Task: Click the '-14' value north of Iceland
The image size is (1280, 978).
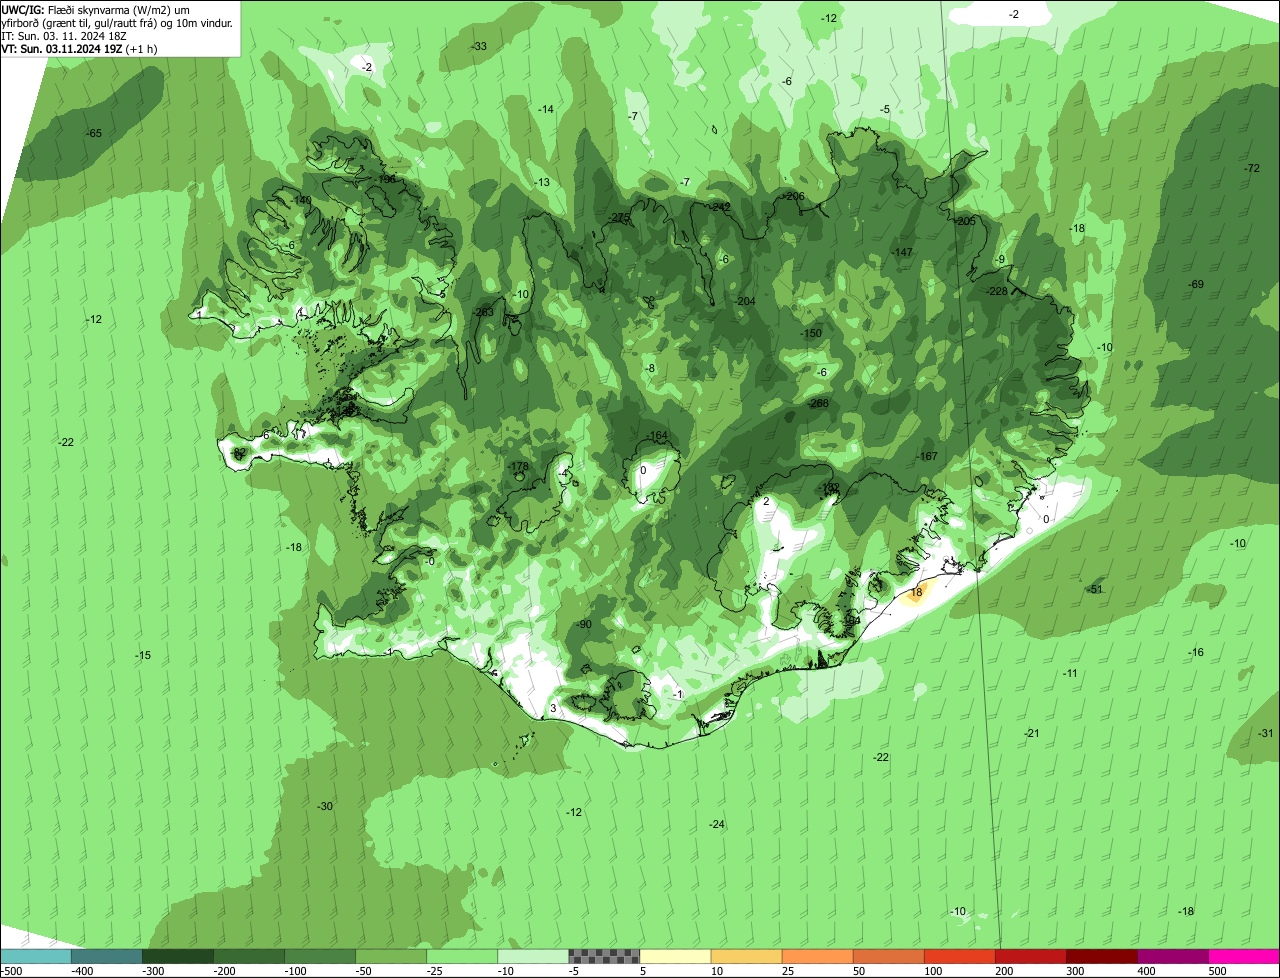Action: pos(545,109)
